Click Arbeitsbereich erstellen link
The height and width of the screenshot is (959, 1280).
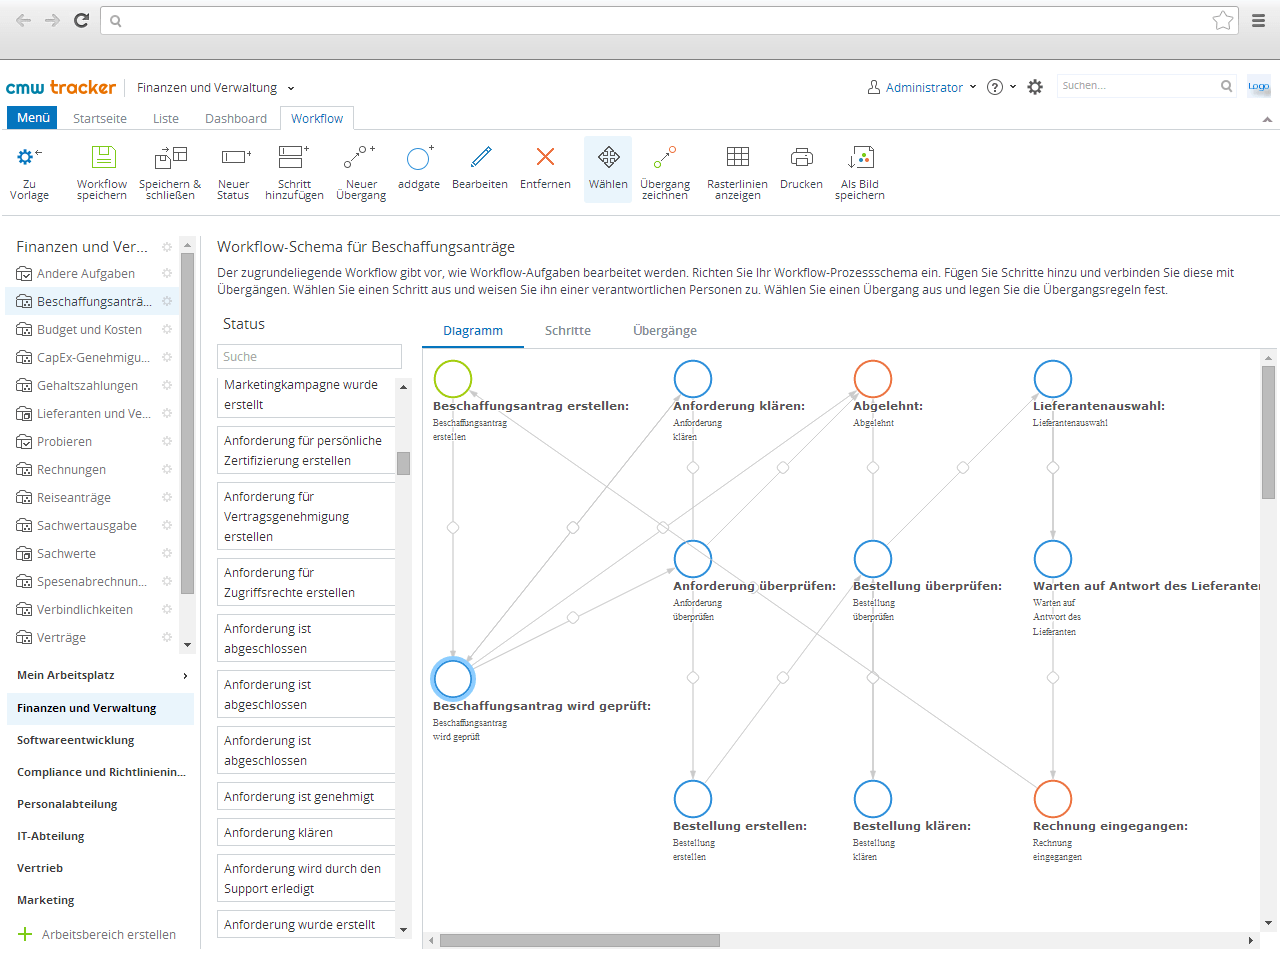97,934
